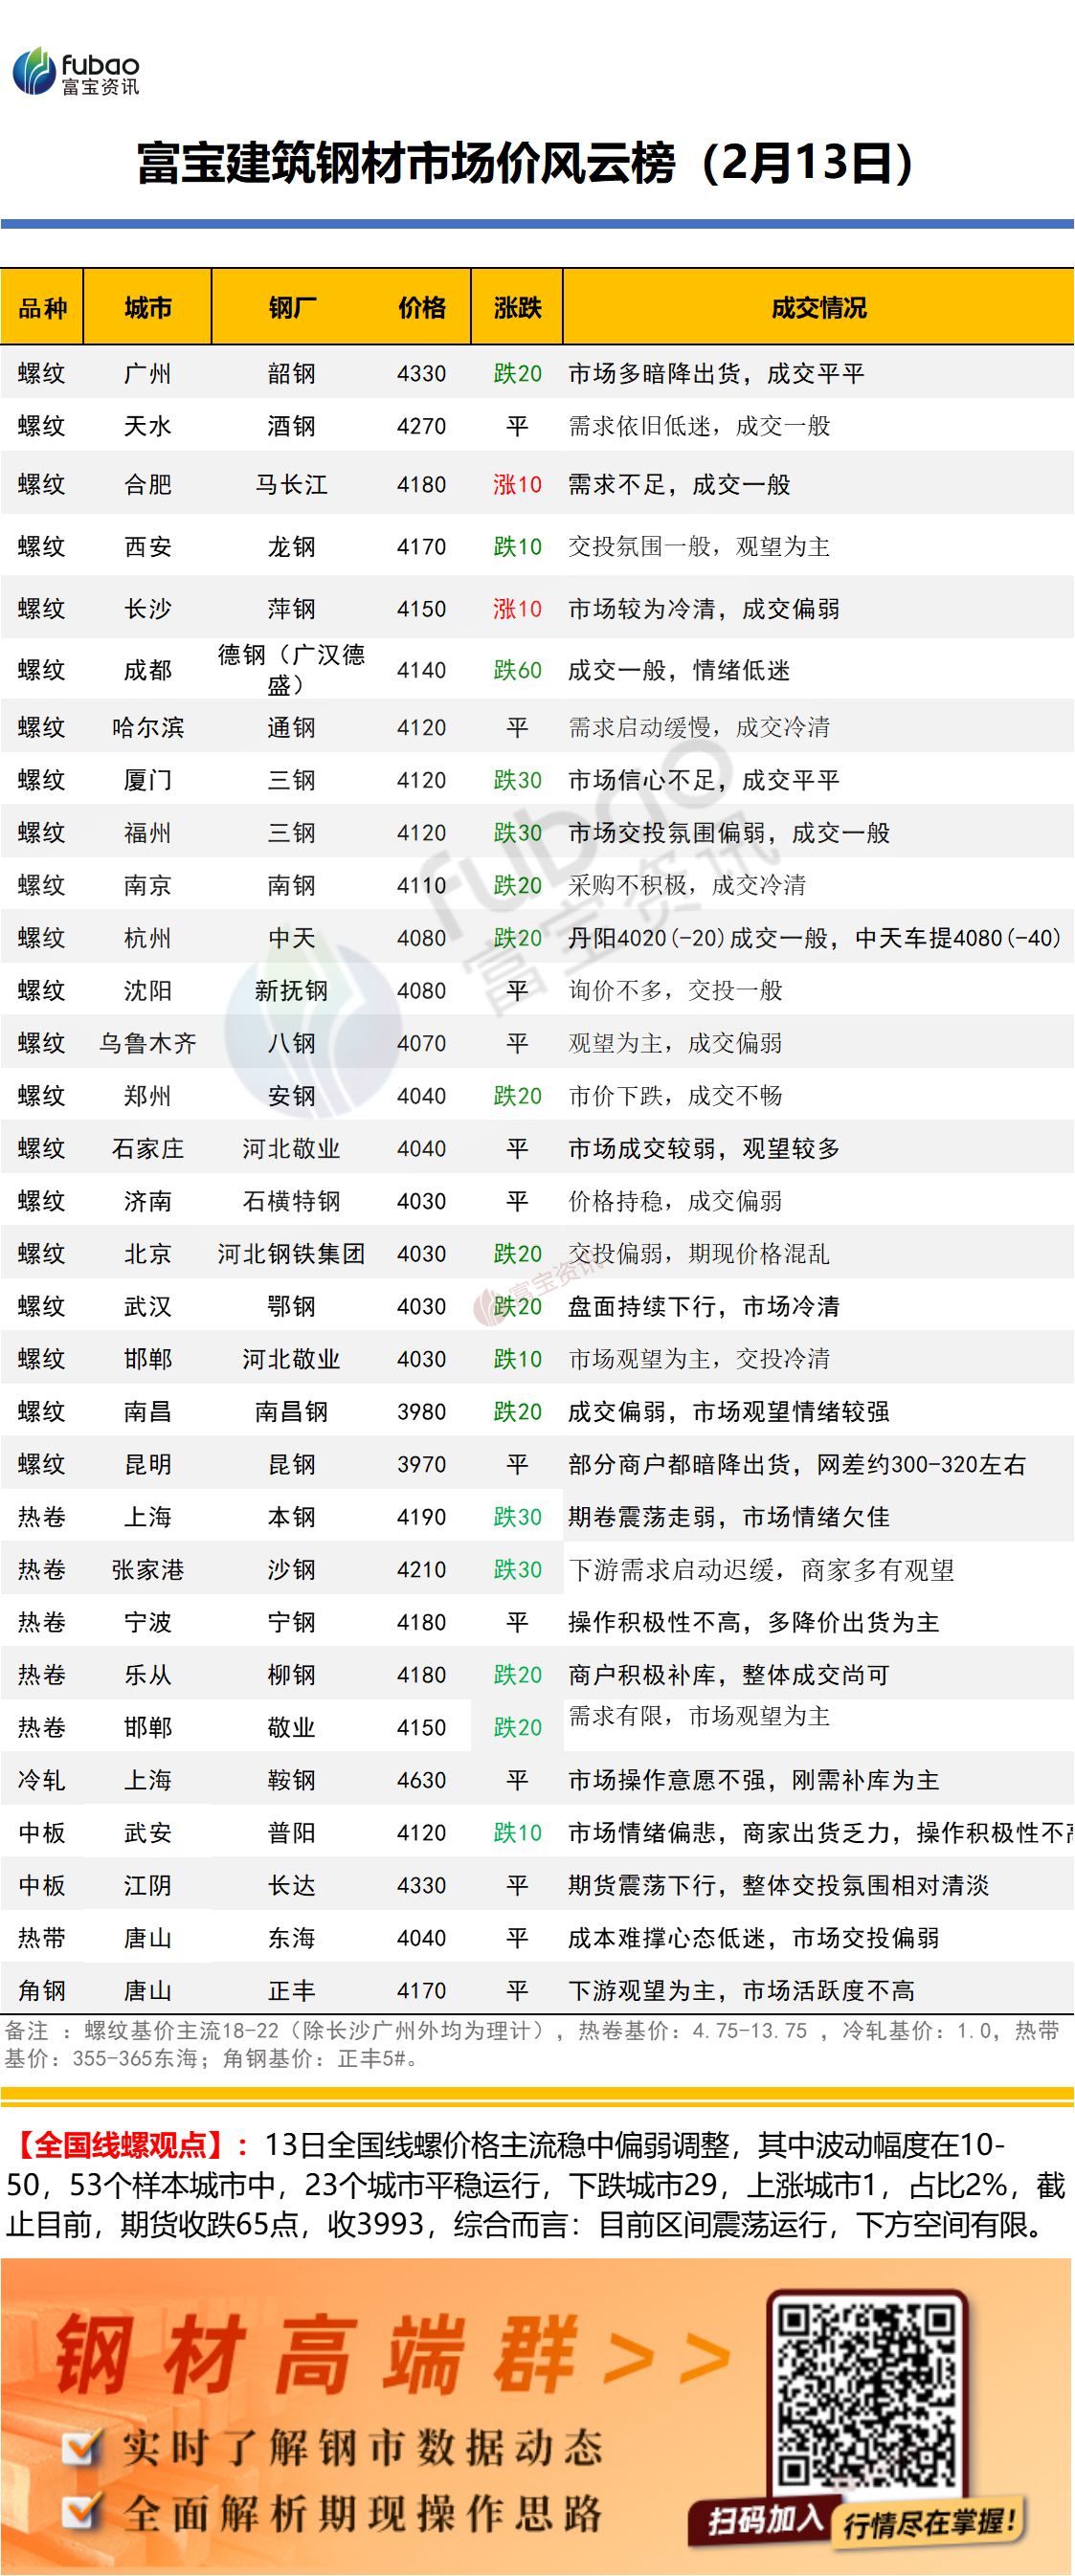Click the 德钢（广汉德盛）mill cell
The image size is (1075, 2576).
tap(292, 670)
